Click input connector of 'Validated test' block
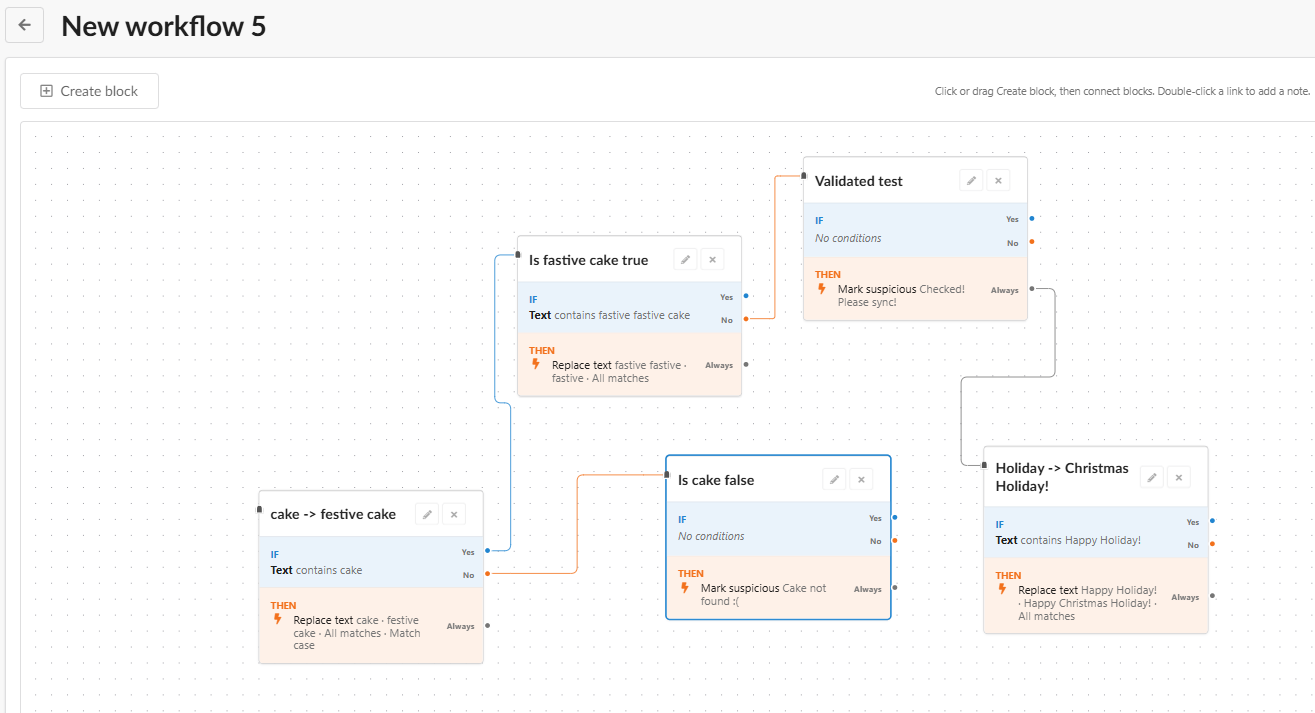Image resolution: width=1315 pixels, height=713 pixels. point(804,176)
